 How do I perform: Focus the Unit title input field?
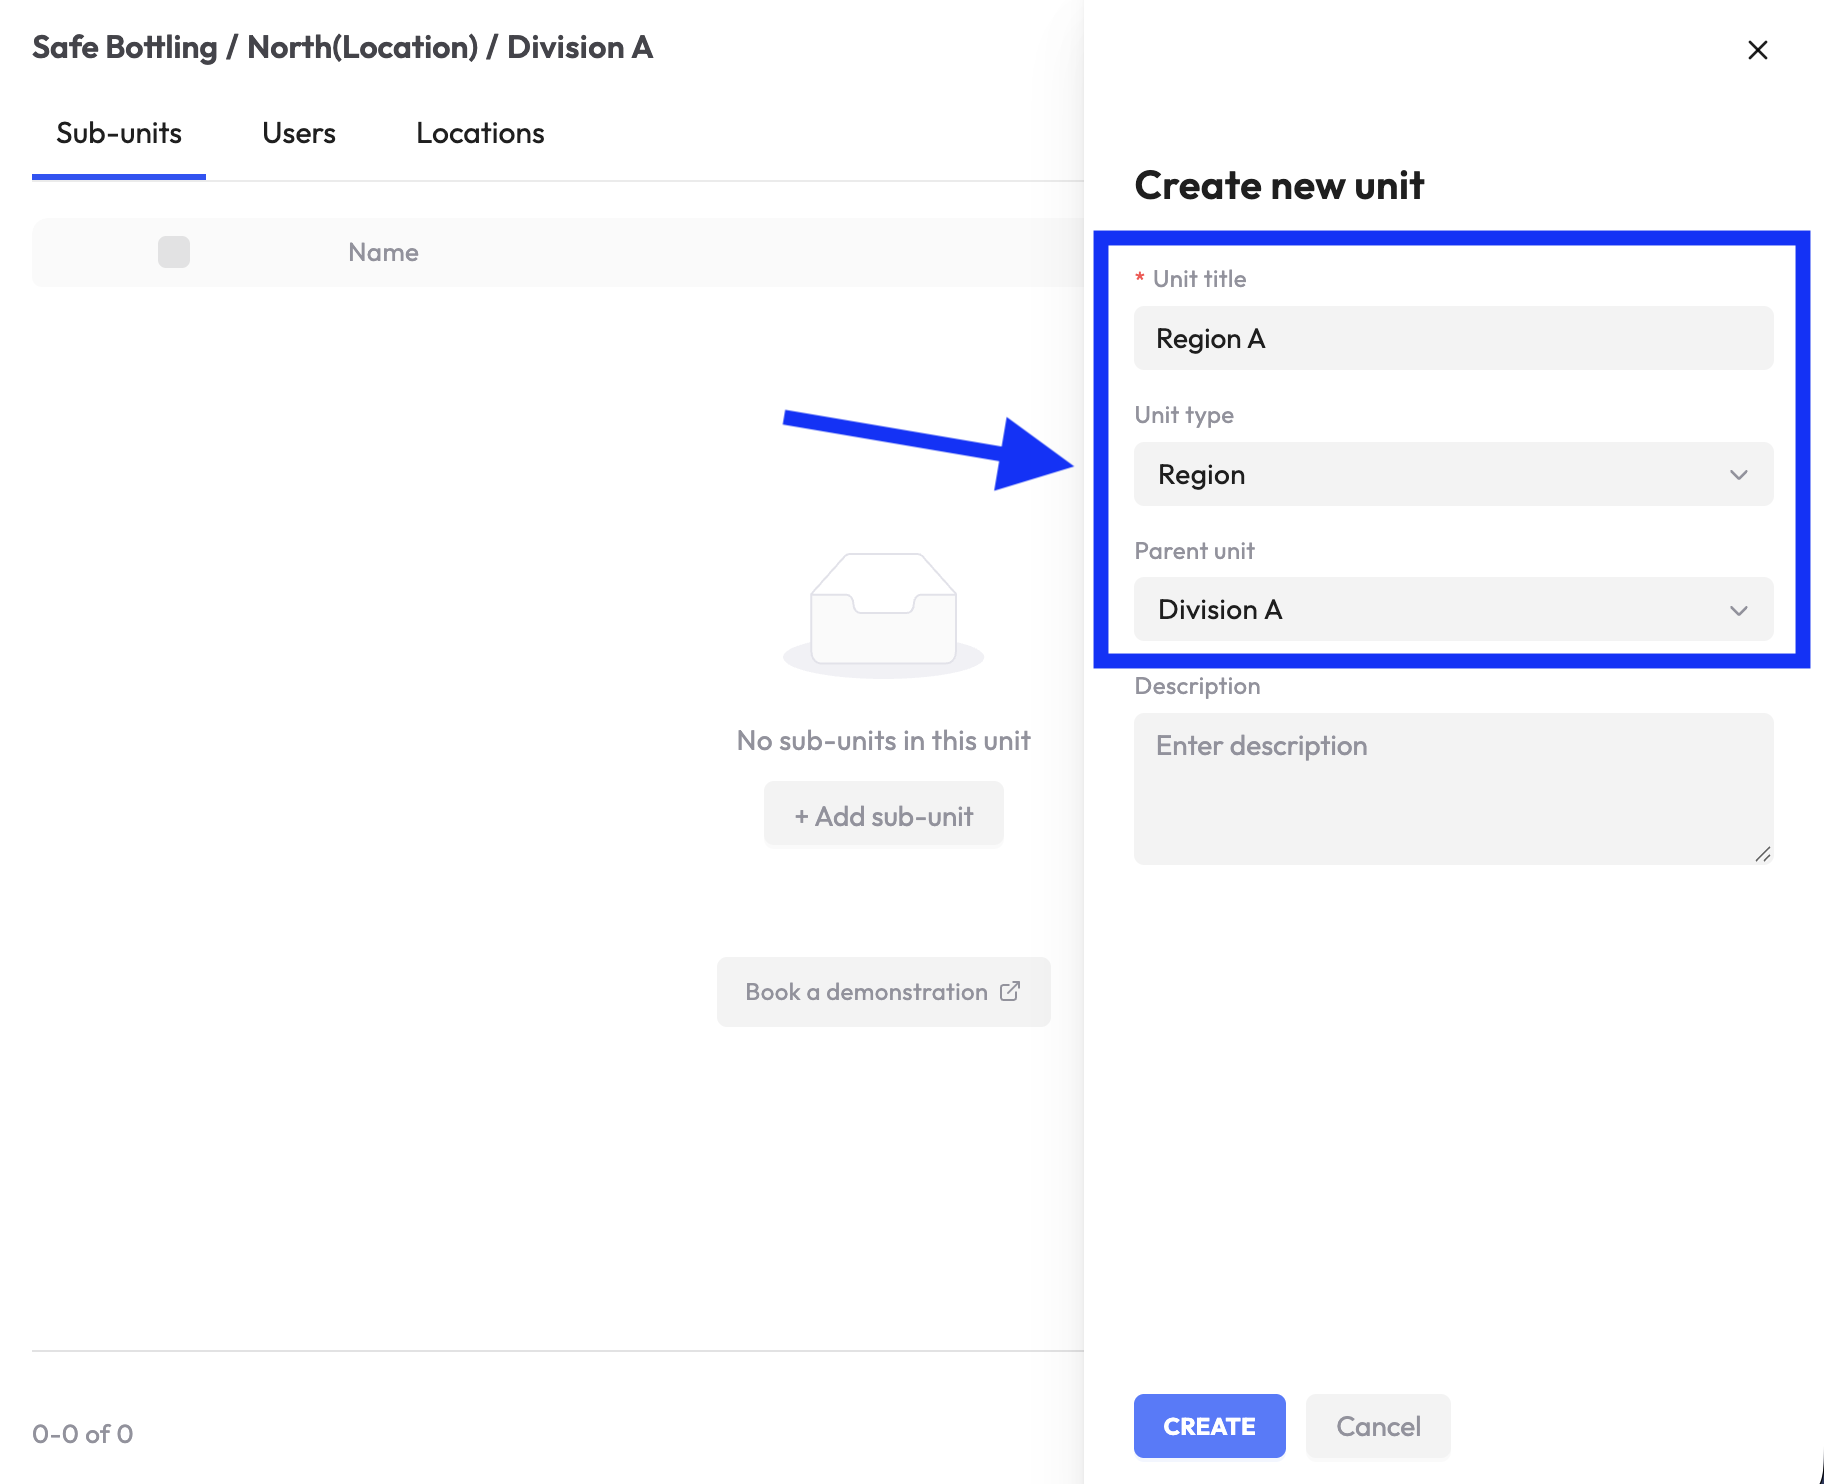tap(1453, 338)
